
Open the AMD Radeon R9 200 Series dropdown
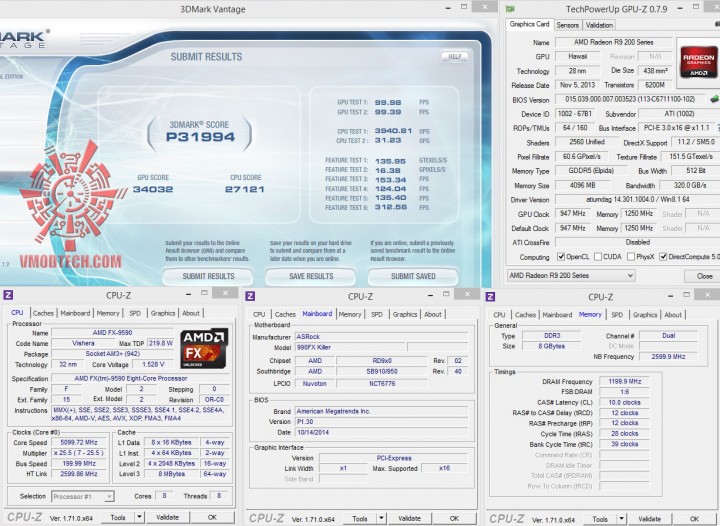click(571, 275)
